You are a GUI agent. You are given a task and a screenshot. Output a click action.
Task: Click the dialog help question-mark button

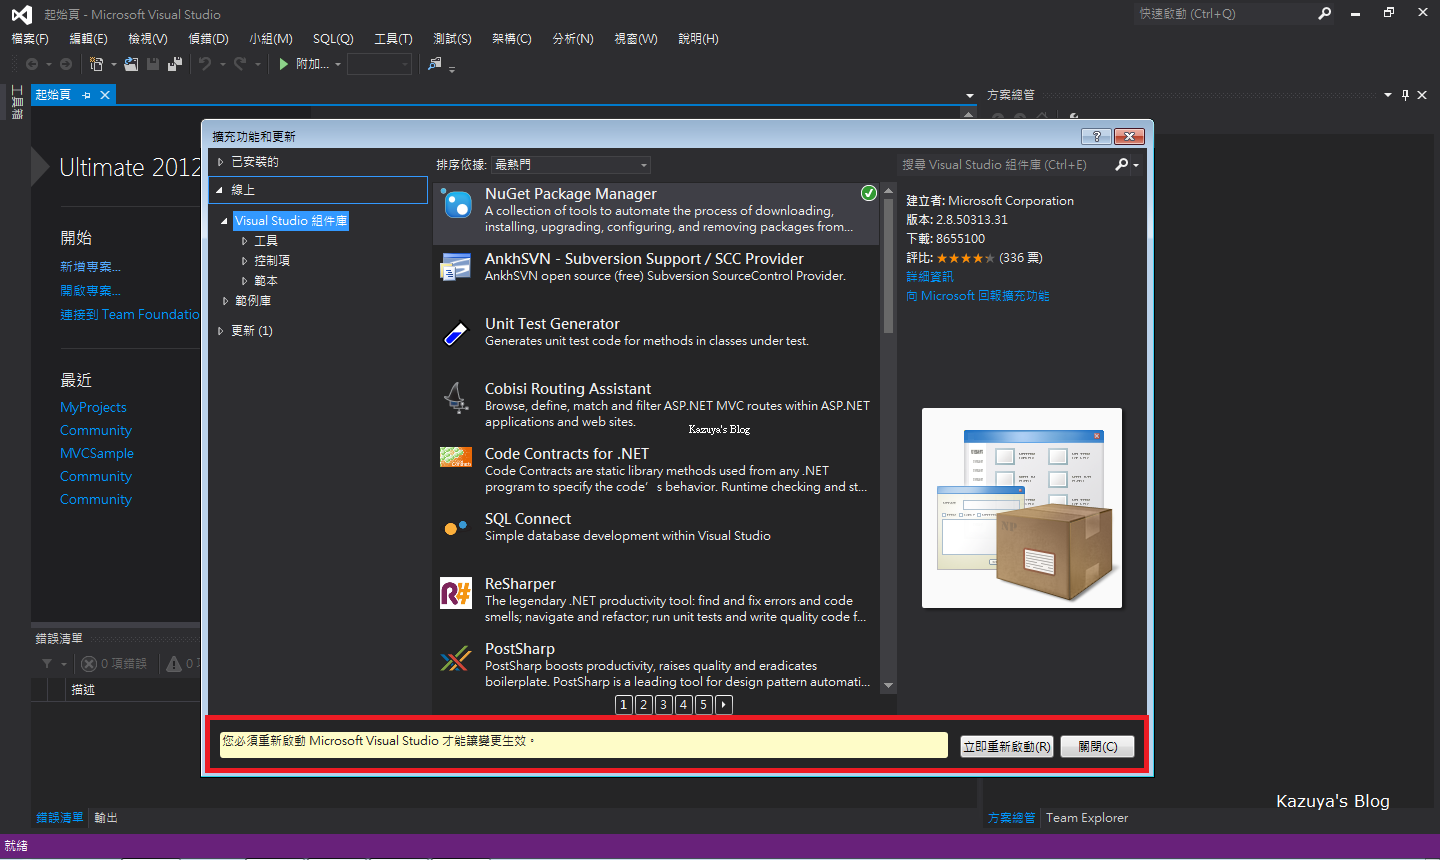[1096, 136]
